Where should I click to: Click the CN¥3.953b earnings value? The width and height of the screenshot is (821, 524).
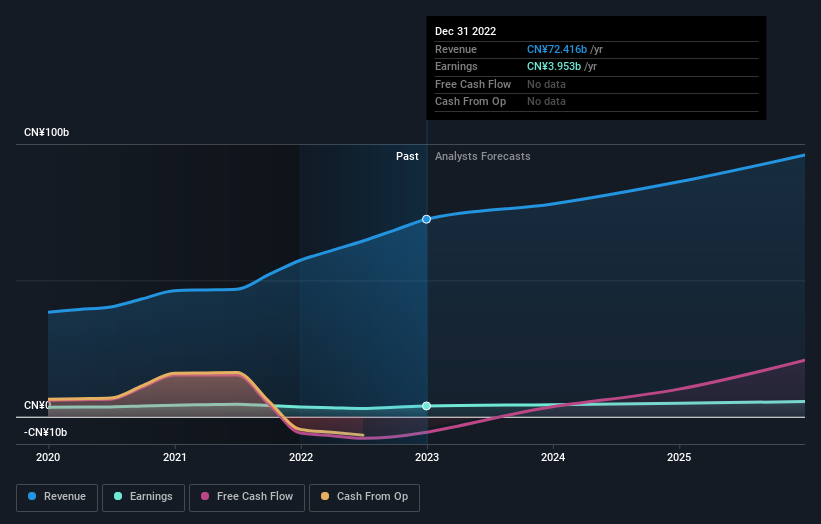[554, 66]
